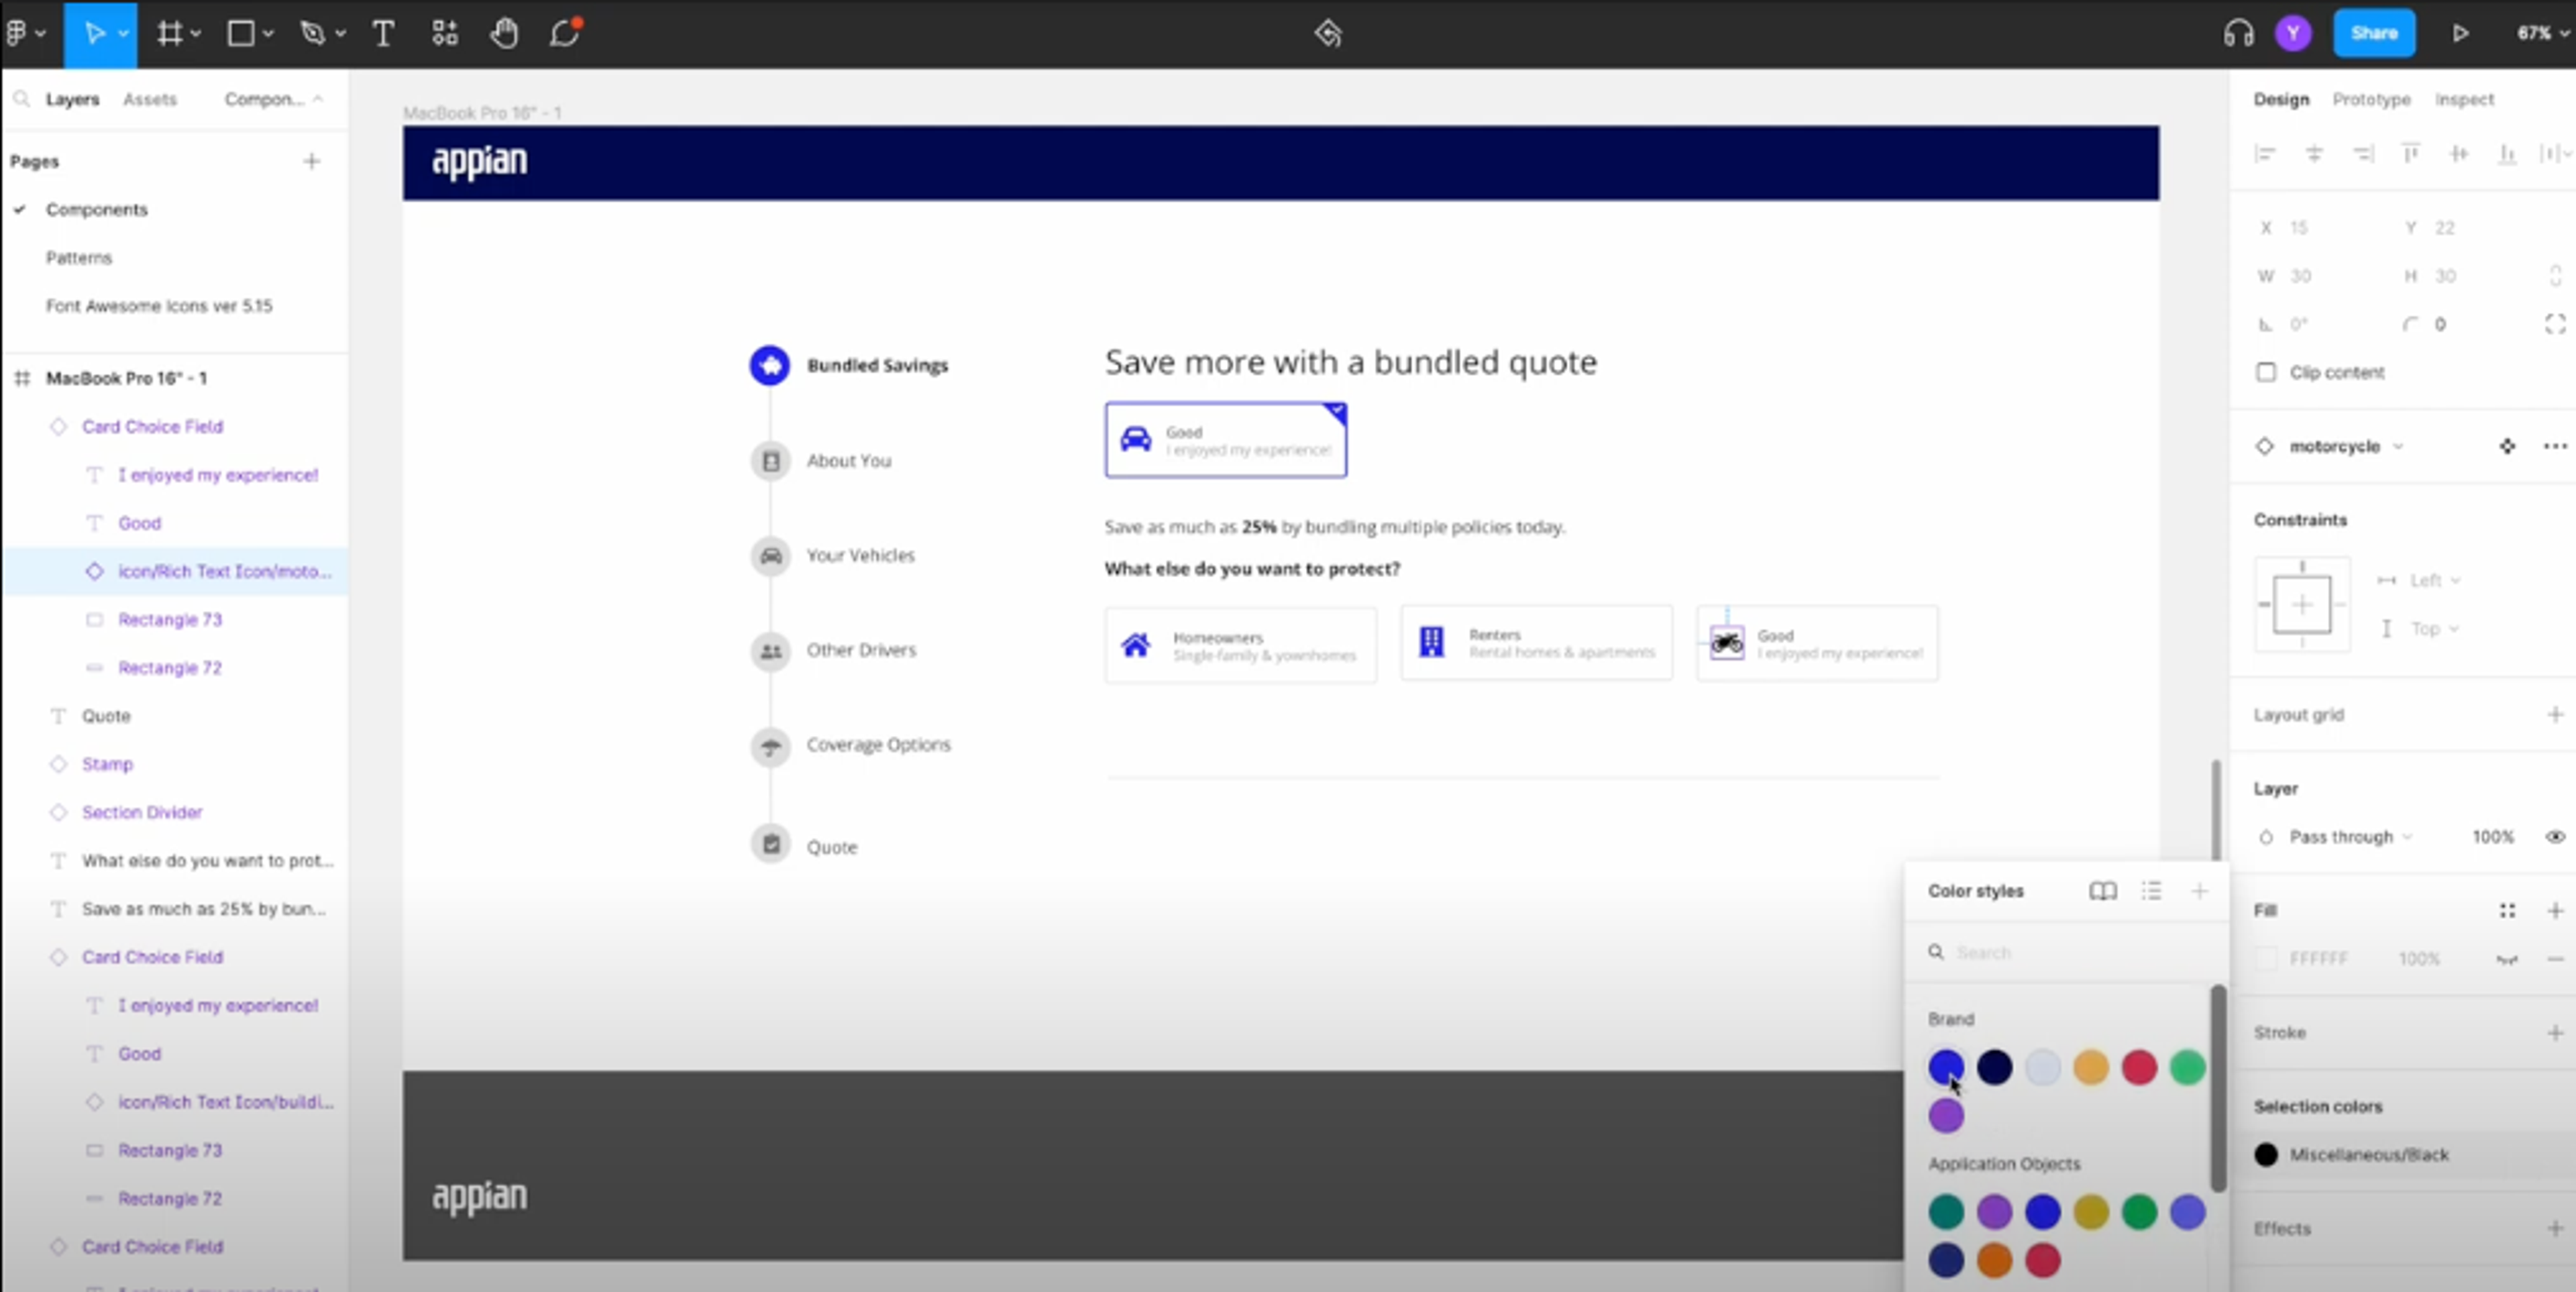The height and width of the screenshot is (1292, 2576).
Task: Select the Text tool
Action: tap(383, 33)
